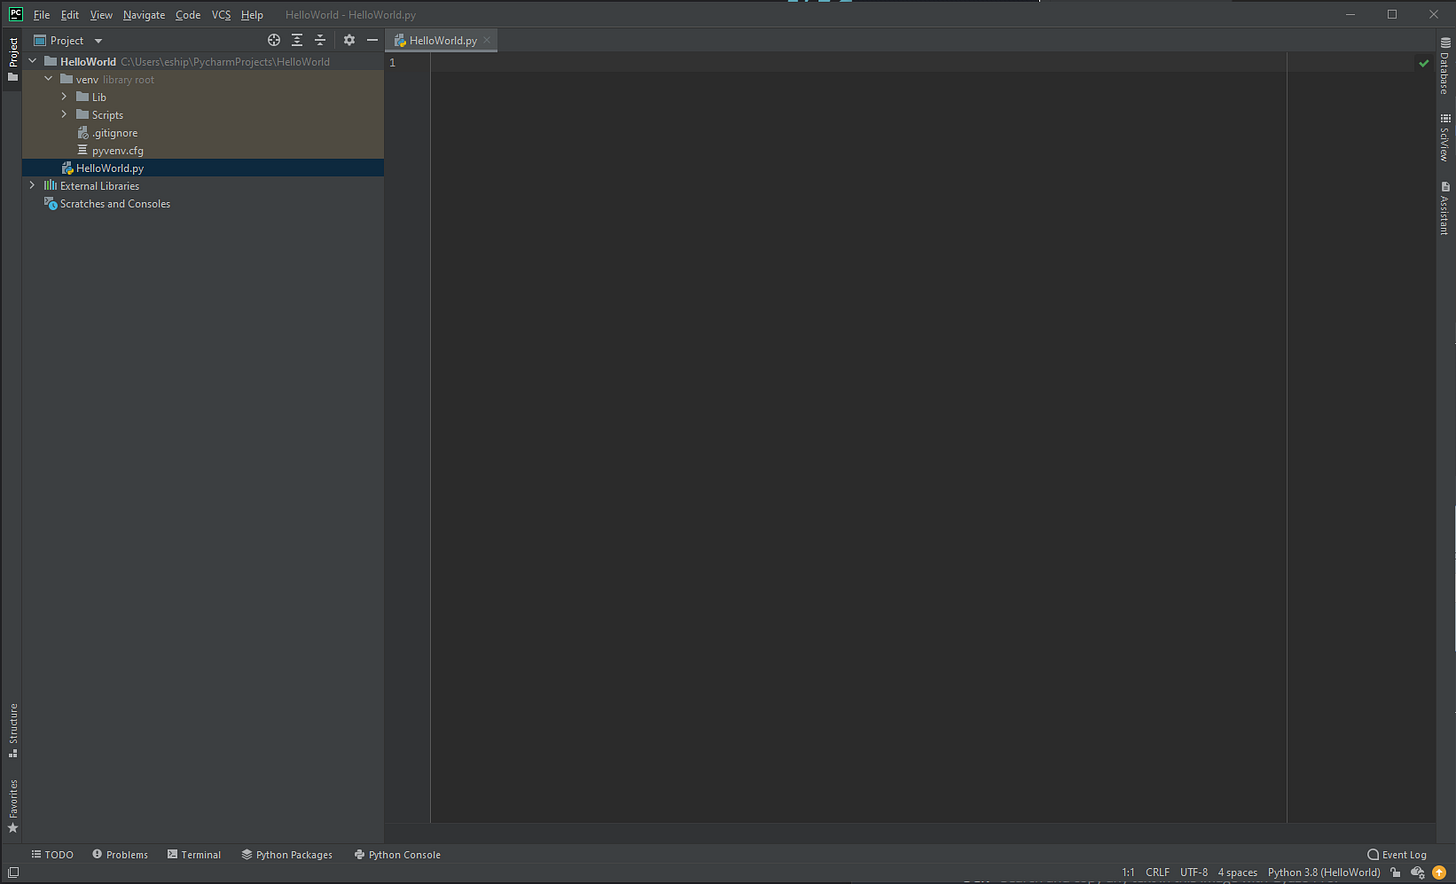Click the PyCharm logo icon in title bar
1456x884 pixels.
(x=15, y=14)
